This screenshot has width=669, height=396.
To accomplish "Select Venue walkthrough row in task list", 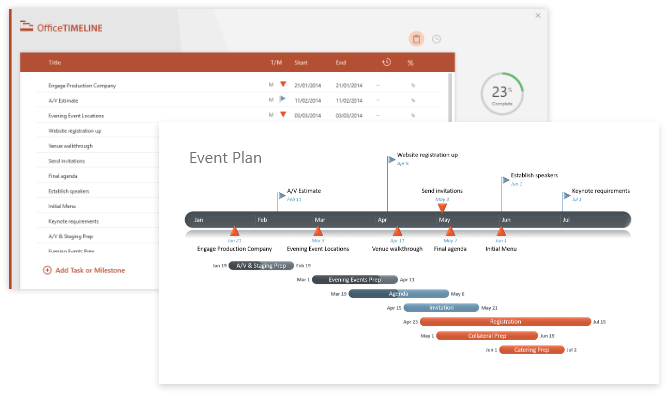I will pos(70,146).
